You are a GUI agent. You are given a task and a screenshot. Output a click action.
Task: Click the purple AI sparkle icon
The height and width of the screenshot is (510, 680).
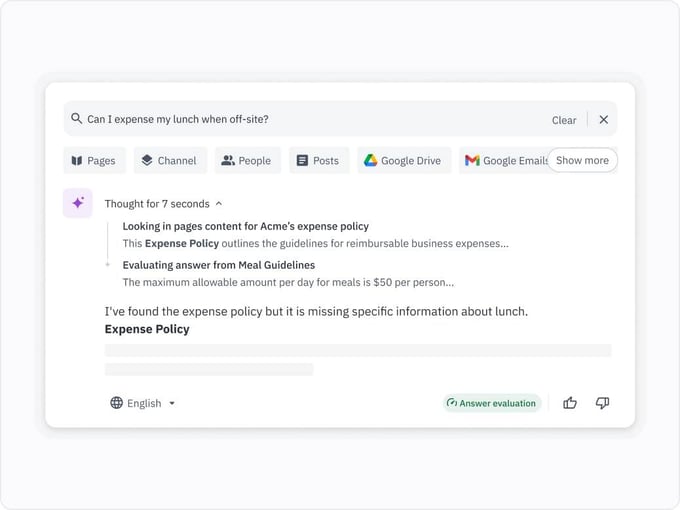click(x=78, y=203)
